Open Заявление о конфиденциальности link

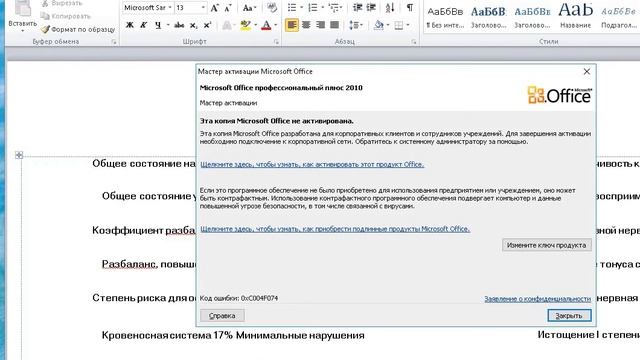[538, 299]
